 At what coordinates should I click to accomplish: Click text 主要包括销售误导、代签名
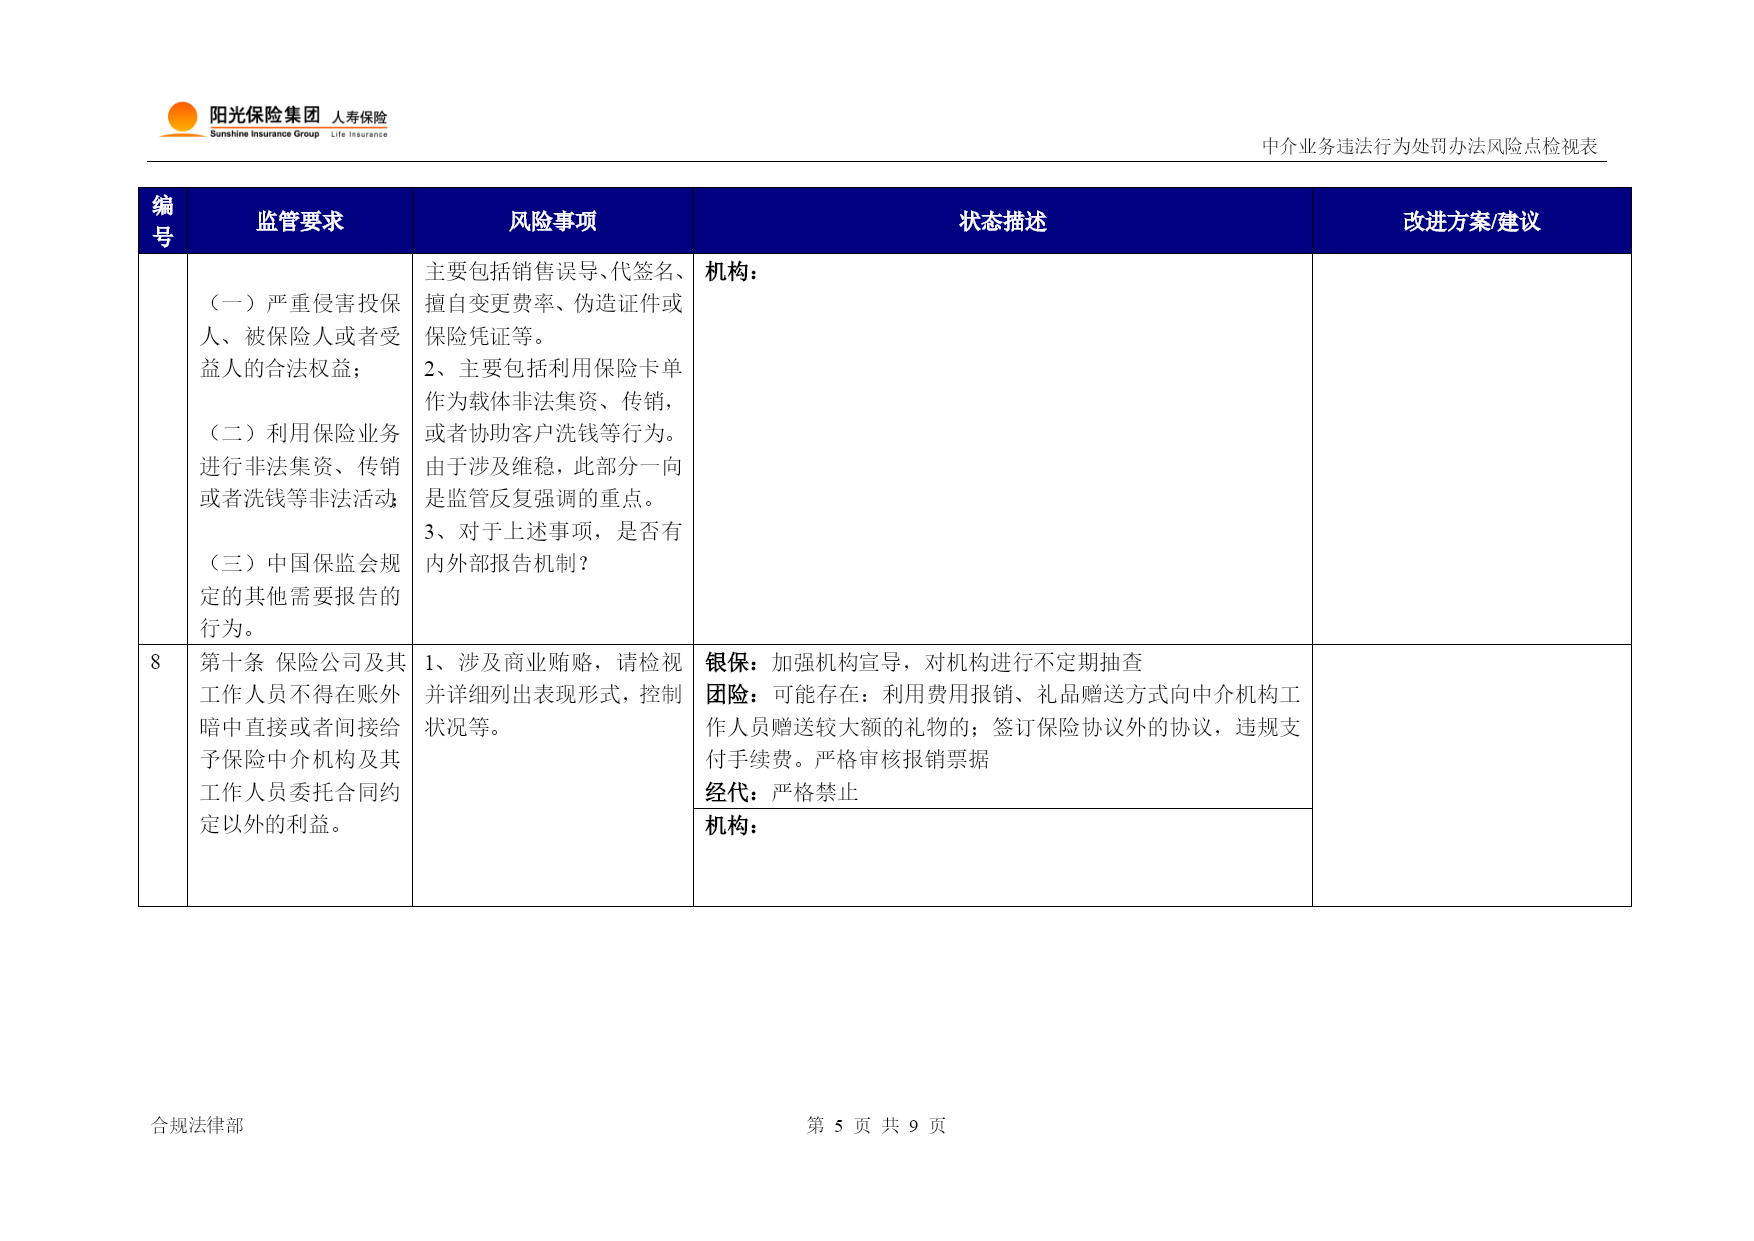(x=554, y=271)
